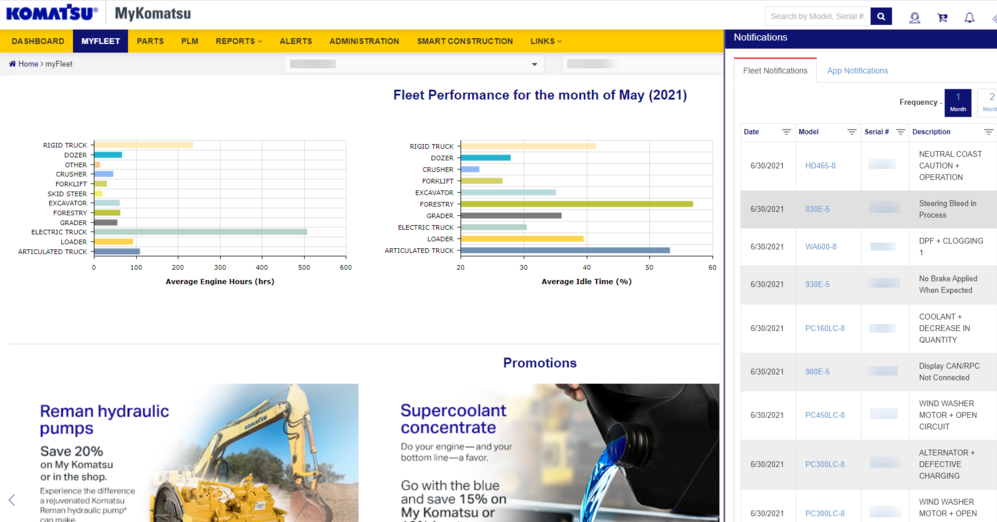This screenshot has width=997, height=522.
Task: Go to the PARTS menu item
Action: pyautogui.click(x=150, y=41)
